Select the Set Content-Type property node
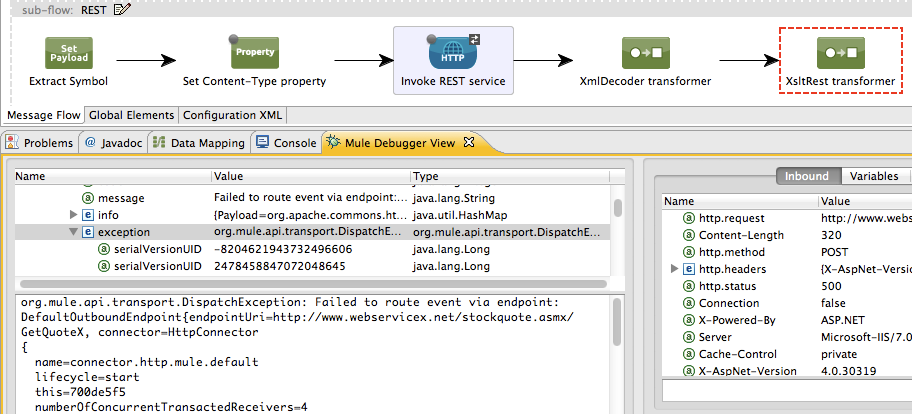Viewport: 912px width, 414px height. [x=254, y=52]
